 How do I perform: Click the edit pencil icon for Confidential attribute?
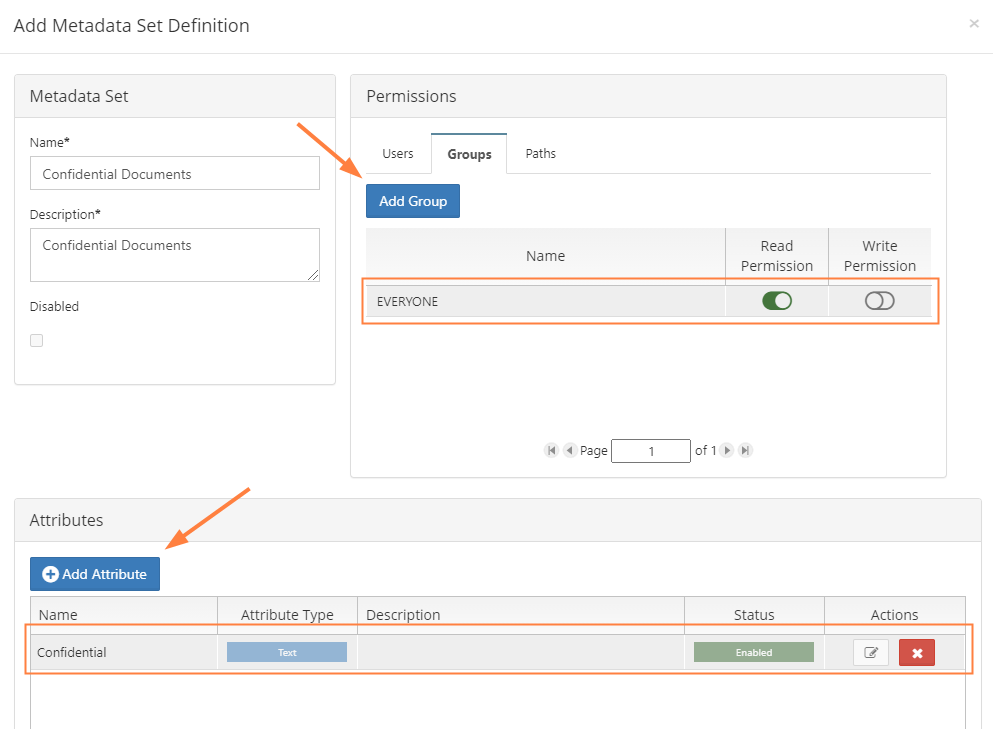click(870, 653)
